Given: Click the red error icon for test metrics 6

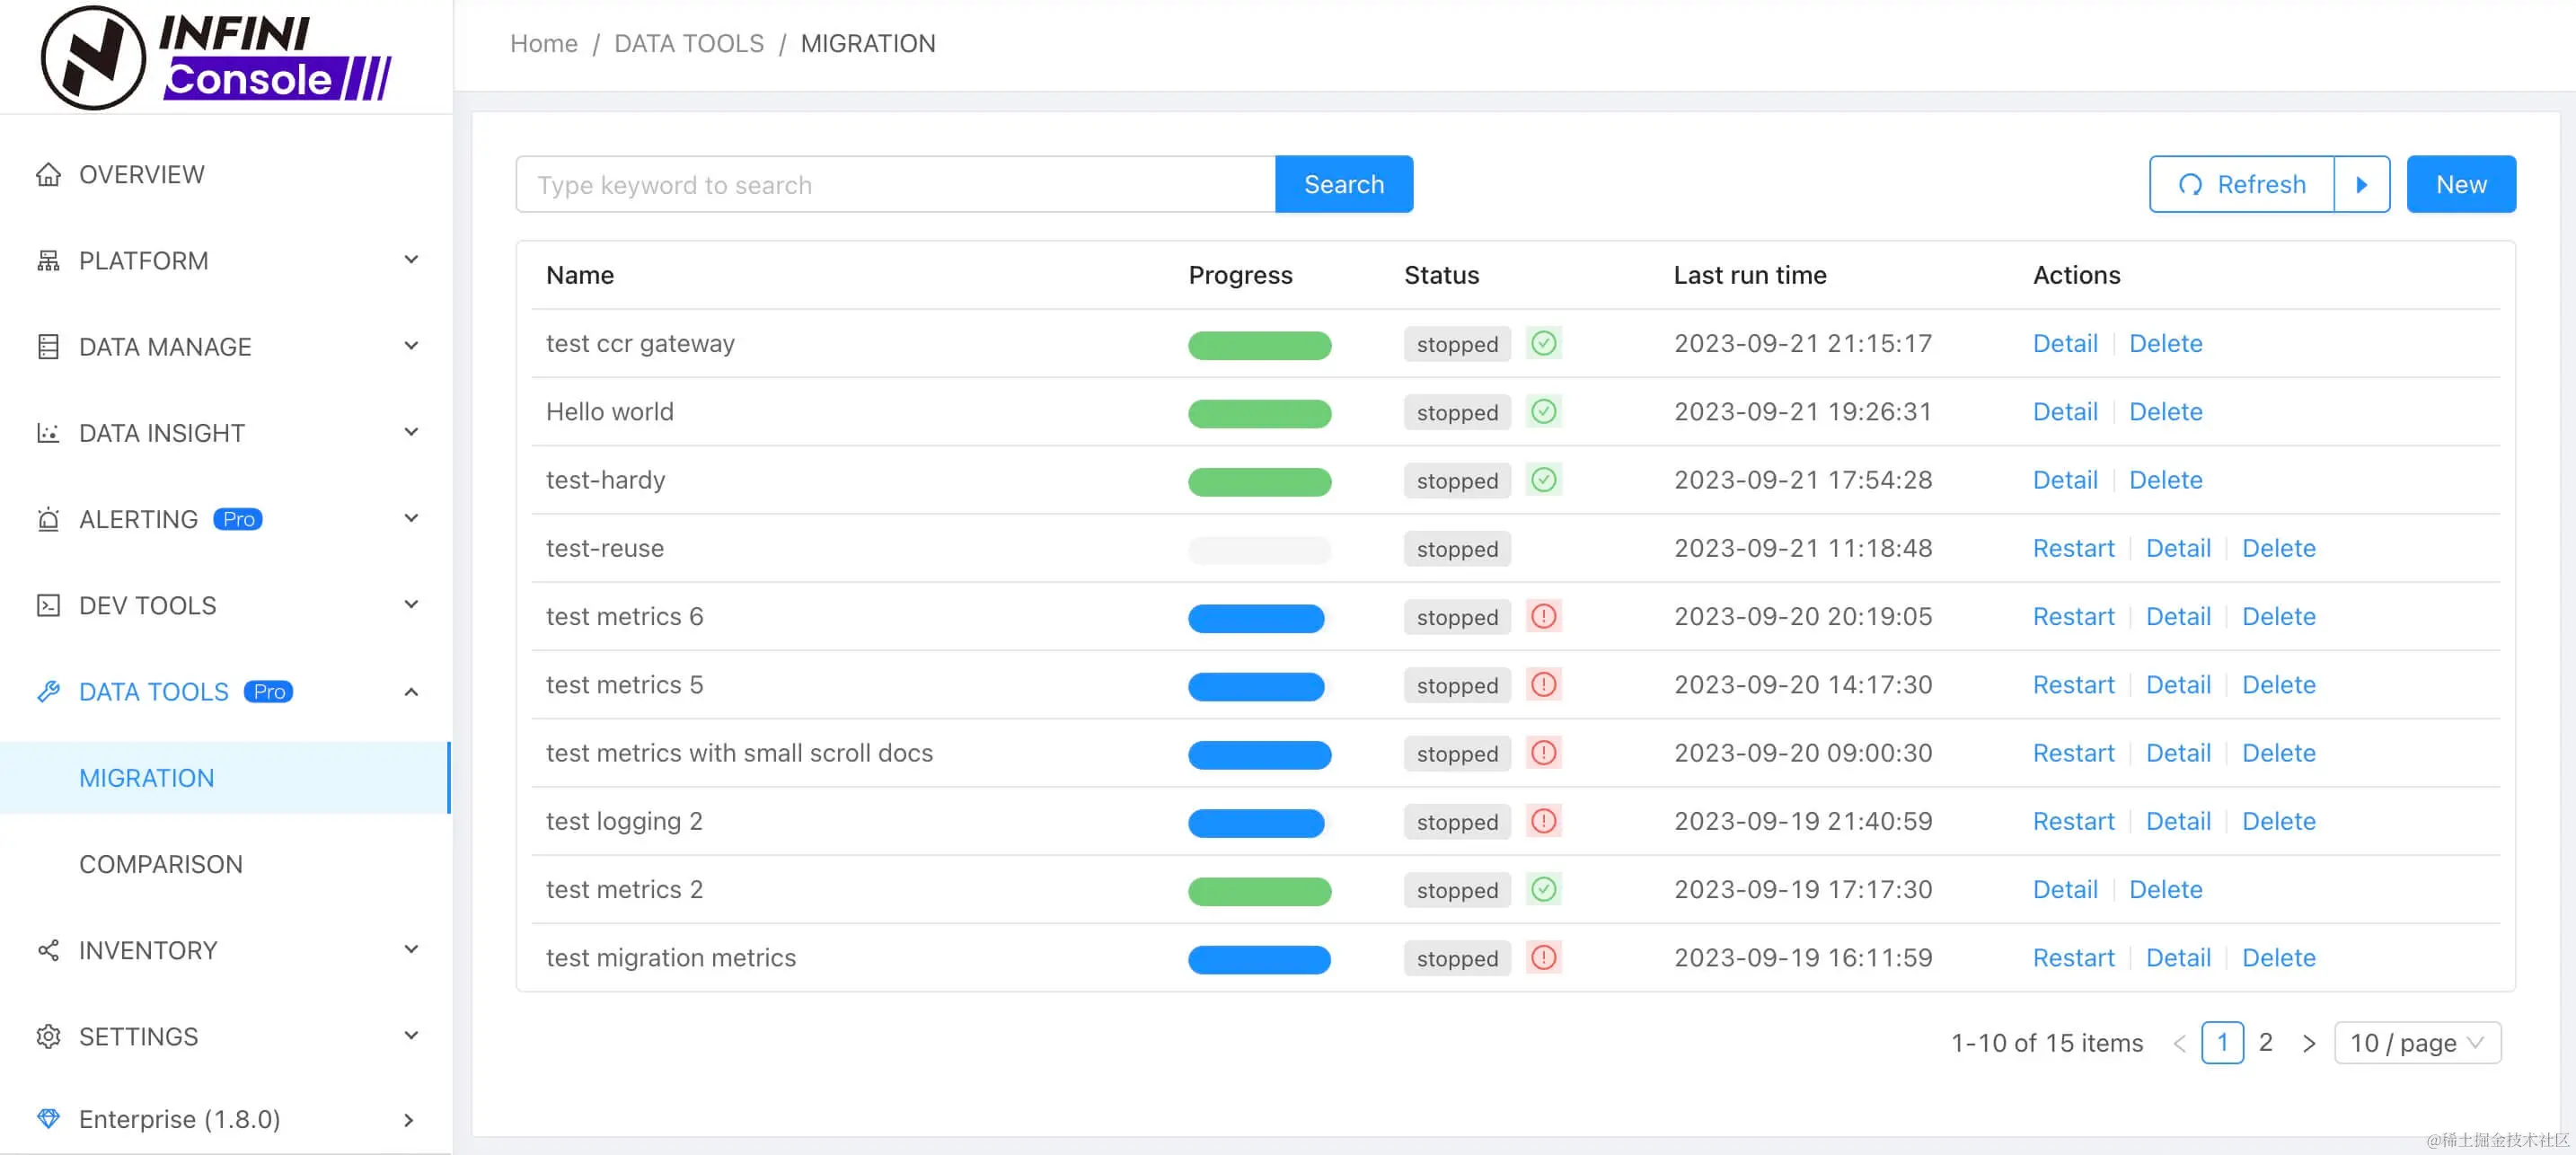Looking at the screenshot, I should [1543, 616].
